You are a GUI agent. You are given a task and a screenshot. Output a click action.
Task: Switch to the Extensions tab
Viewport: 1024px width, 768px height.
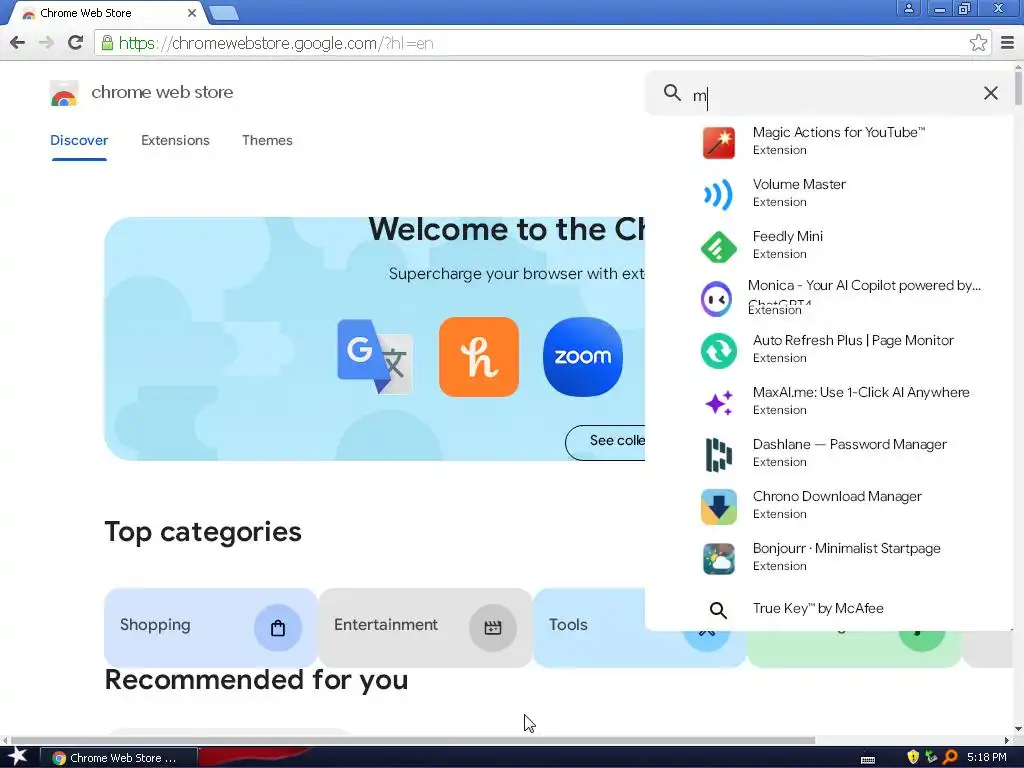point(175,140)
